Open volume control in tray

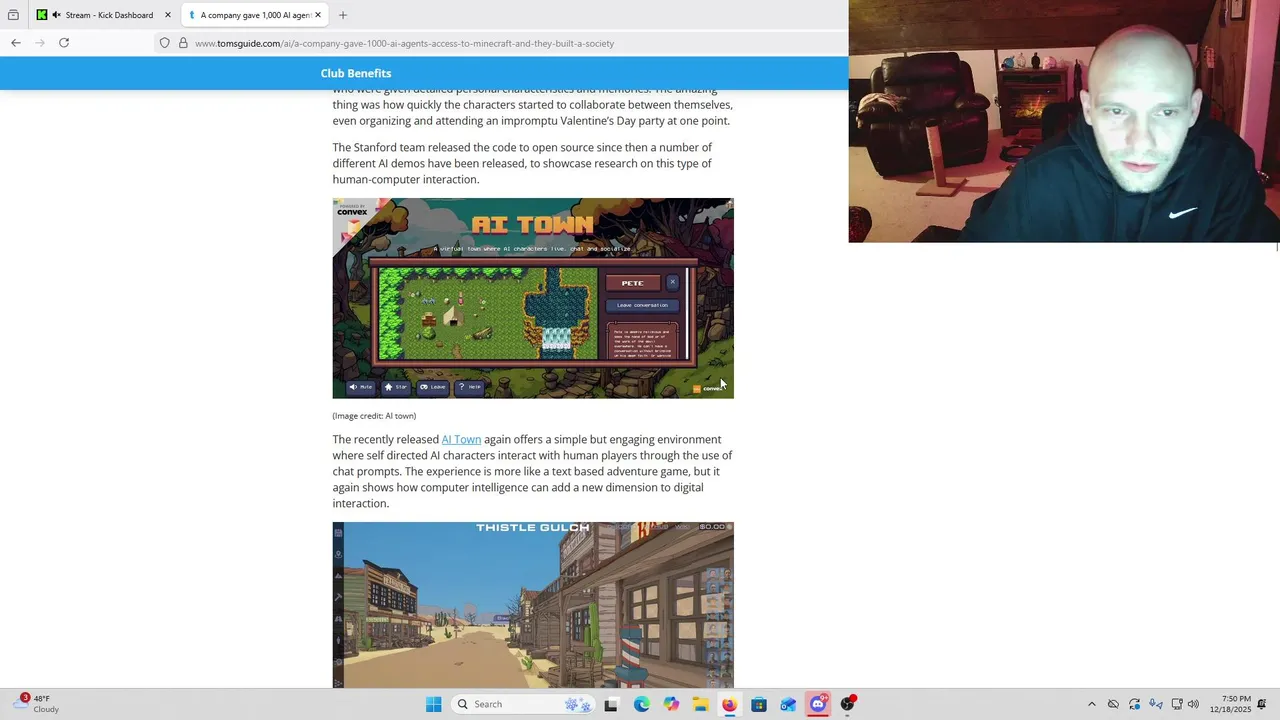1193,704
